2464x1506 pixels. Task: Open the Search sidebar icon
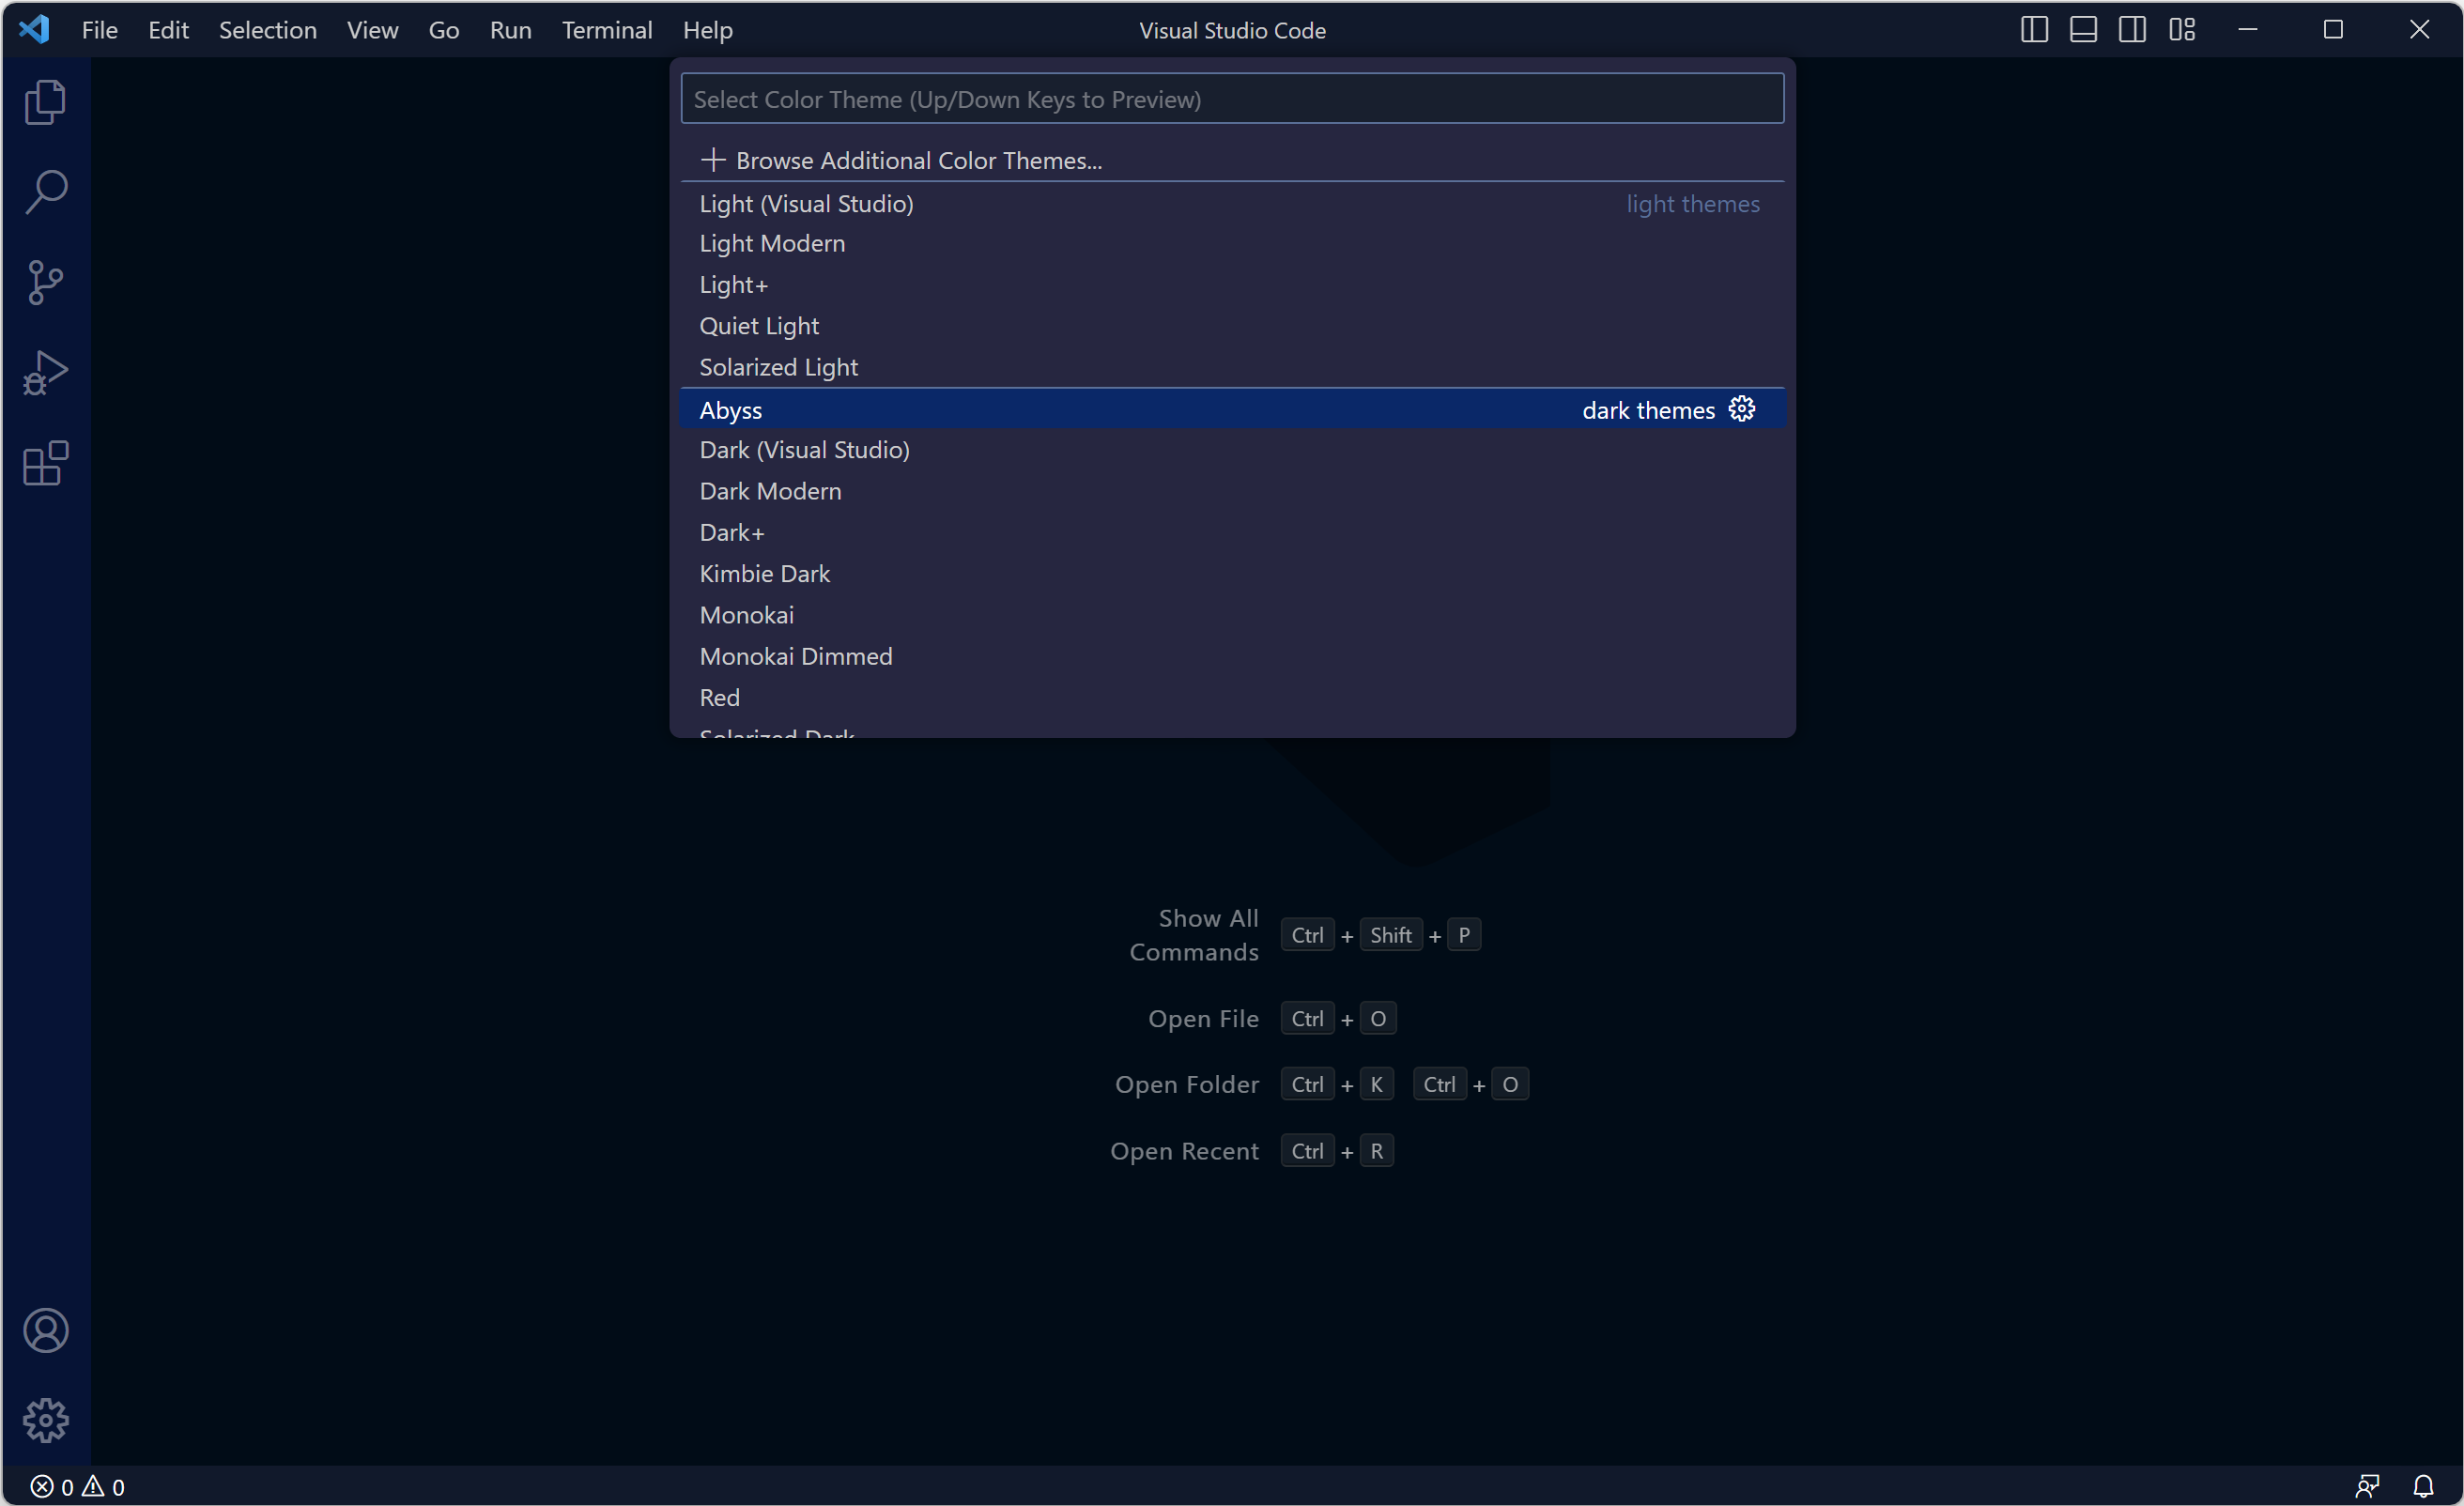45,192
